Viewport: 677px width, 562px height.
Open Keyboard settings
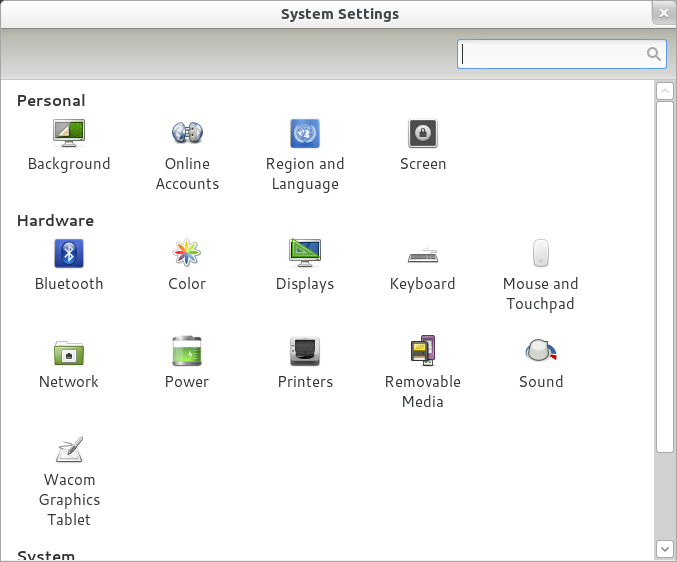click(423, 265)
